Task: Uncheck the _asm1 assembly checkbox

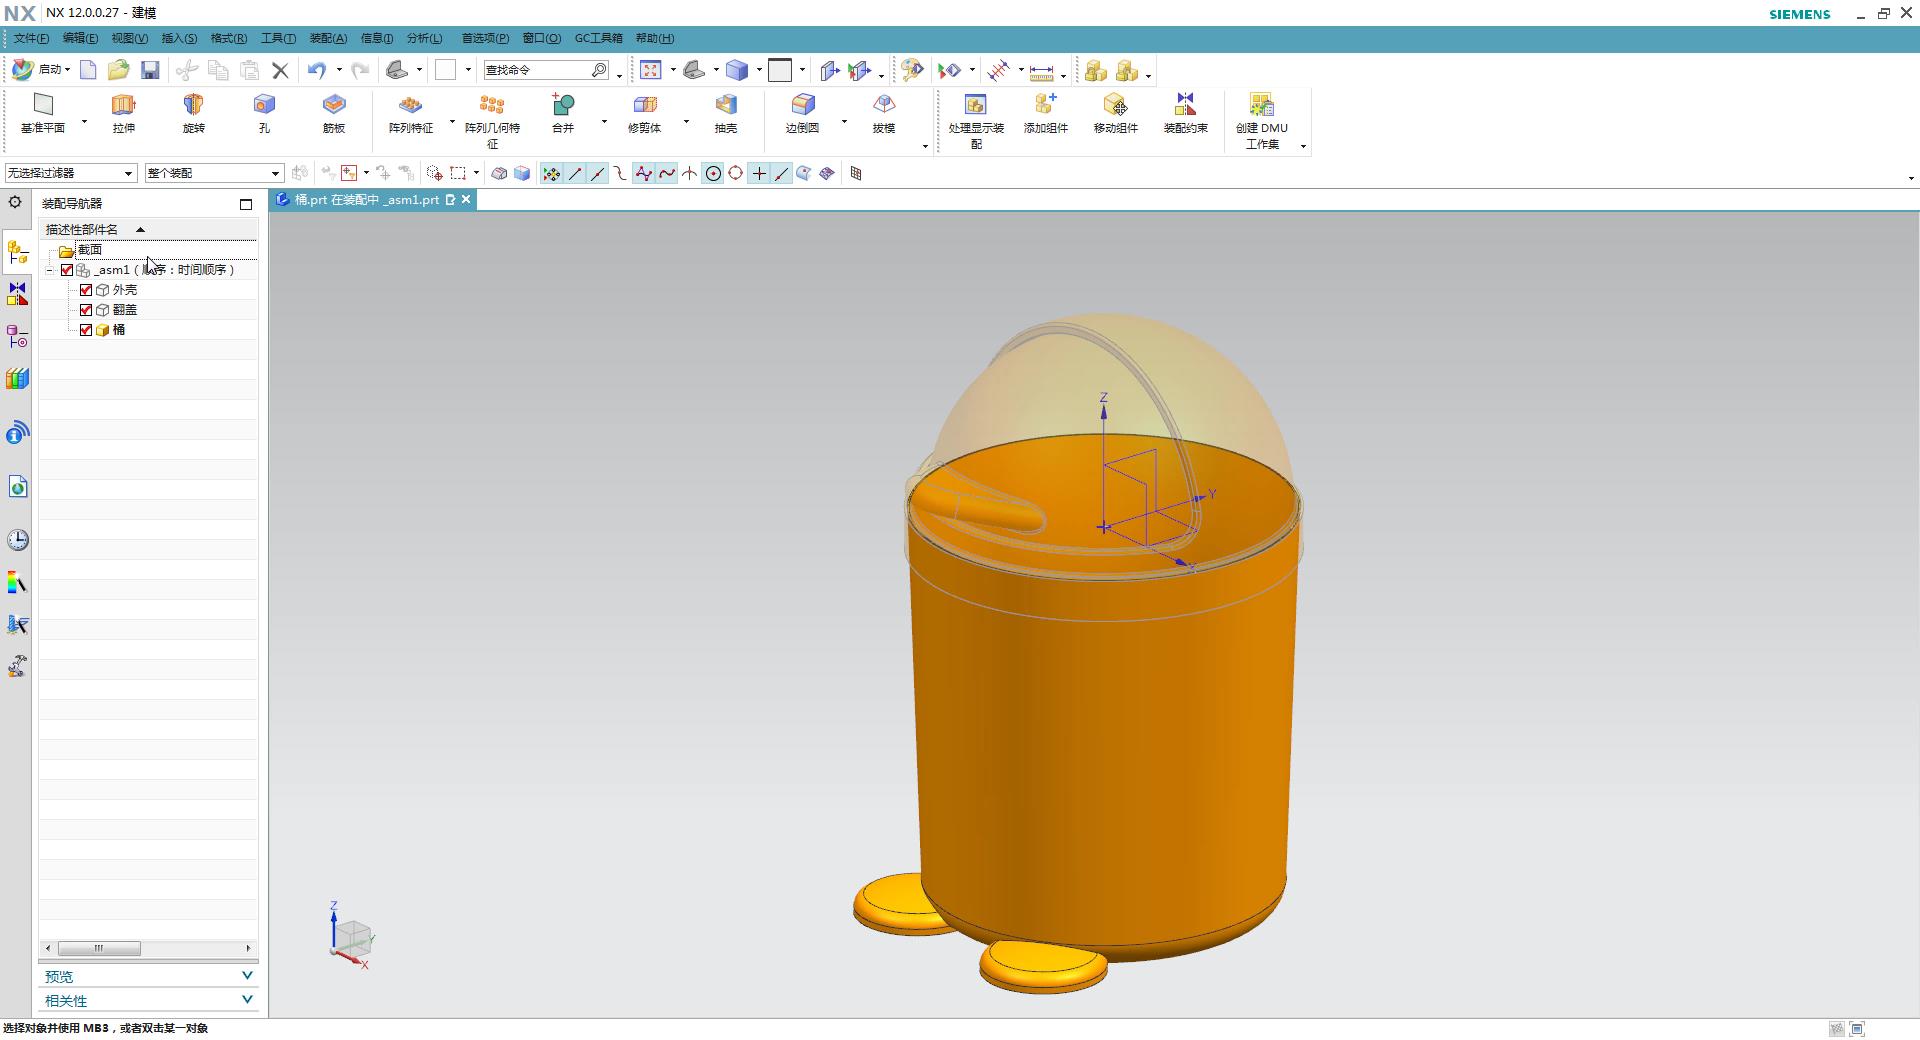Action: 67,270
